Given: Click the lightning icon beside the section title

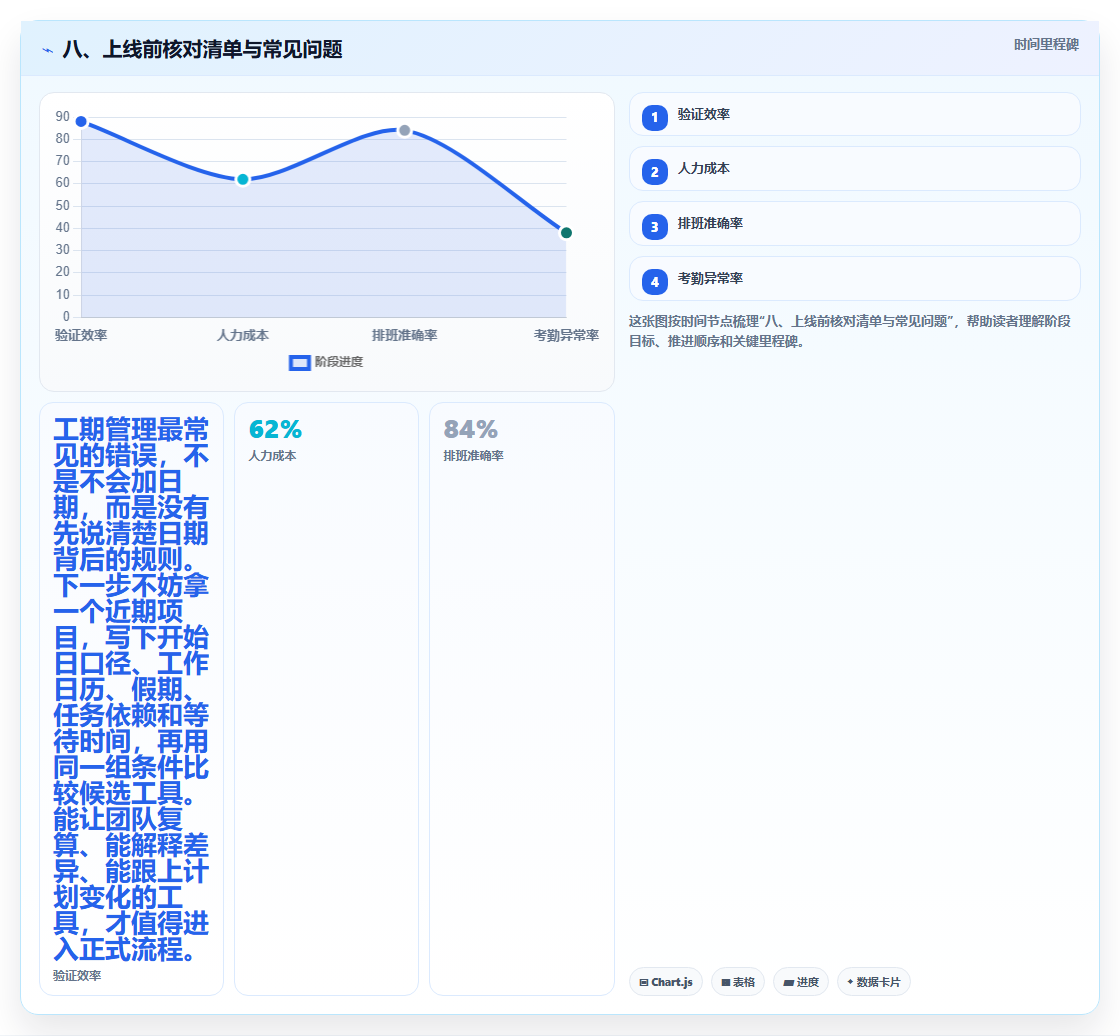Looking at the screenshot, I should tap(48, 50).
